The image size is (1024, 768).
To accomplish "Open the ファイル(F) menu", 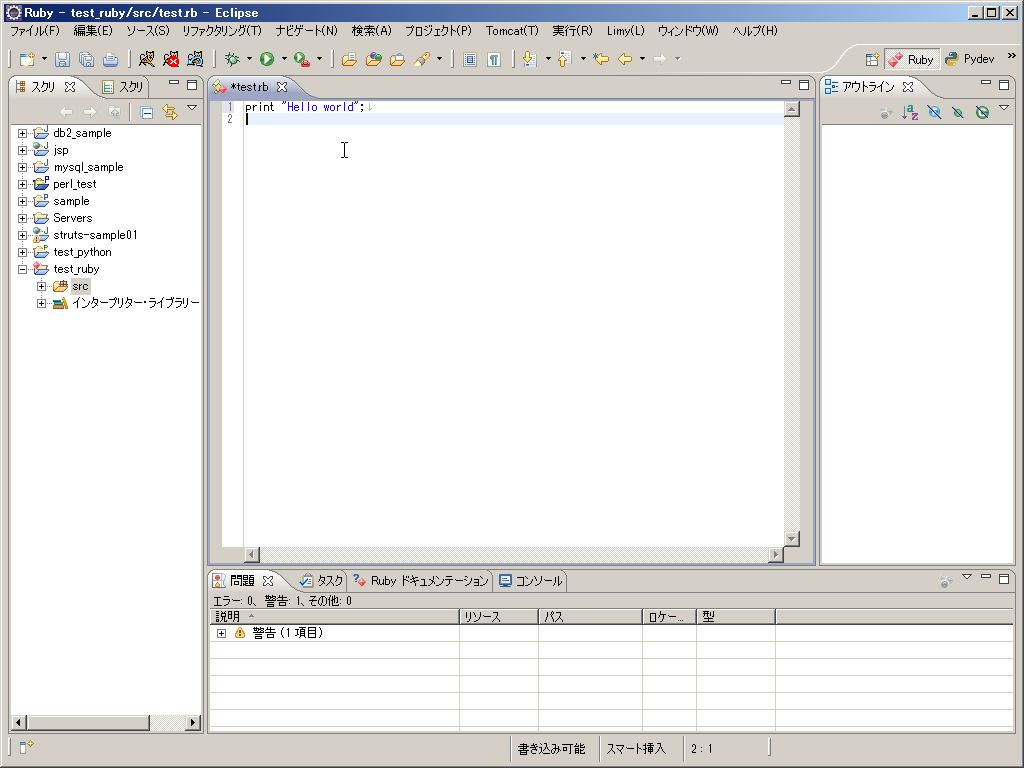I will (34, 31).
